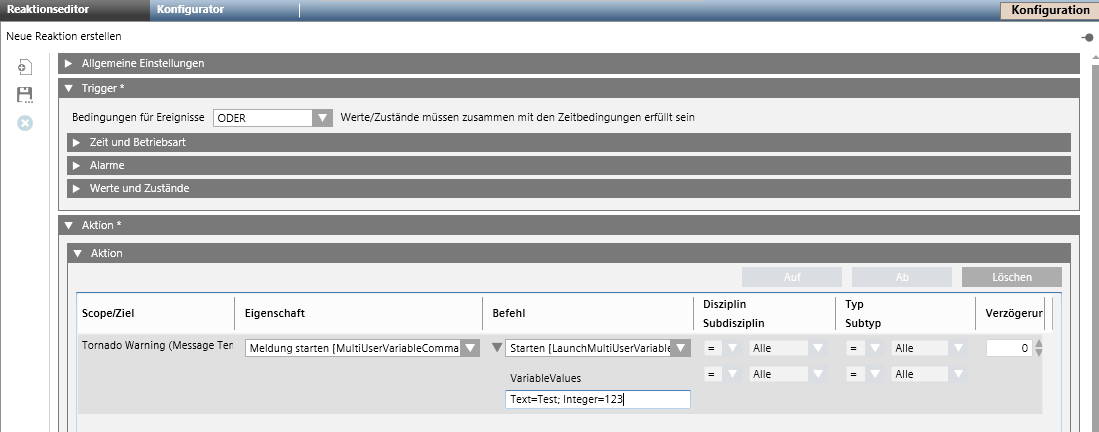Expand the Allgemeine Einstellungen section
Image resolution: width=1099 pixels, height=432 pixels.
69,63
